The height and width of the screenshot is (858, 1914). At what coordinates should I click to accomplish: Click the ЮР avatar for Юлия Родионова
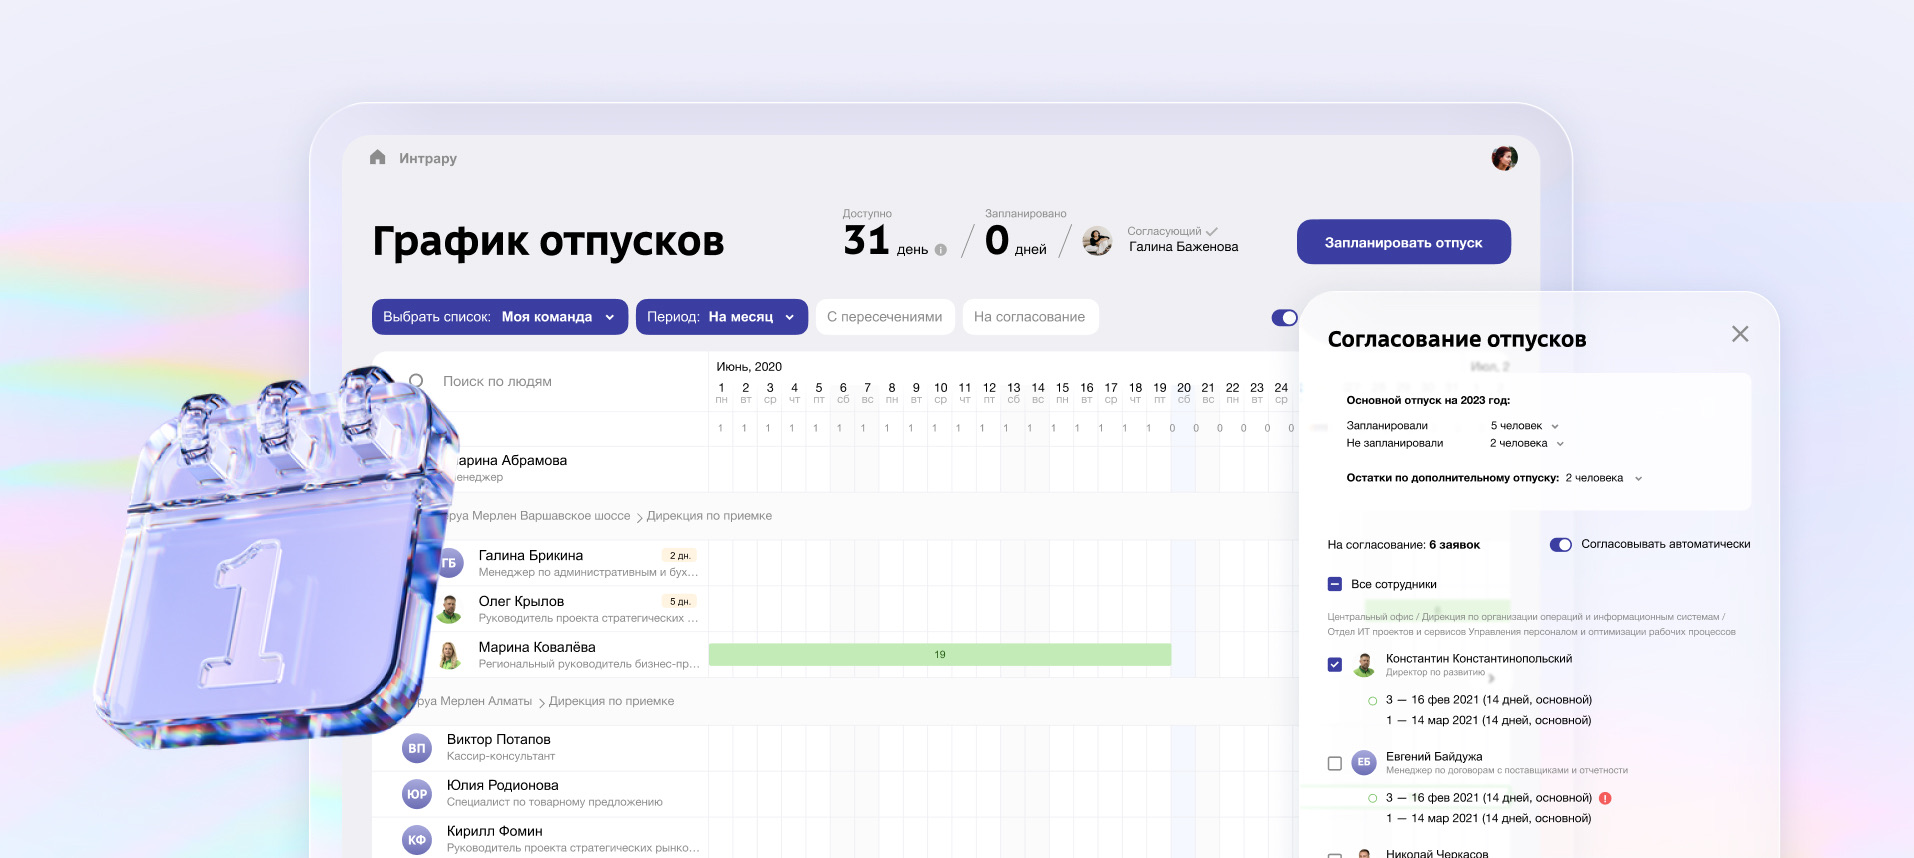(x=417, y=794)
